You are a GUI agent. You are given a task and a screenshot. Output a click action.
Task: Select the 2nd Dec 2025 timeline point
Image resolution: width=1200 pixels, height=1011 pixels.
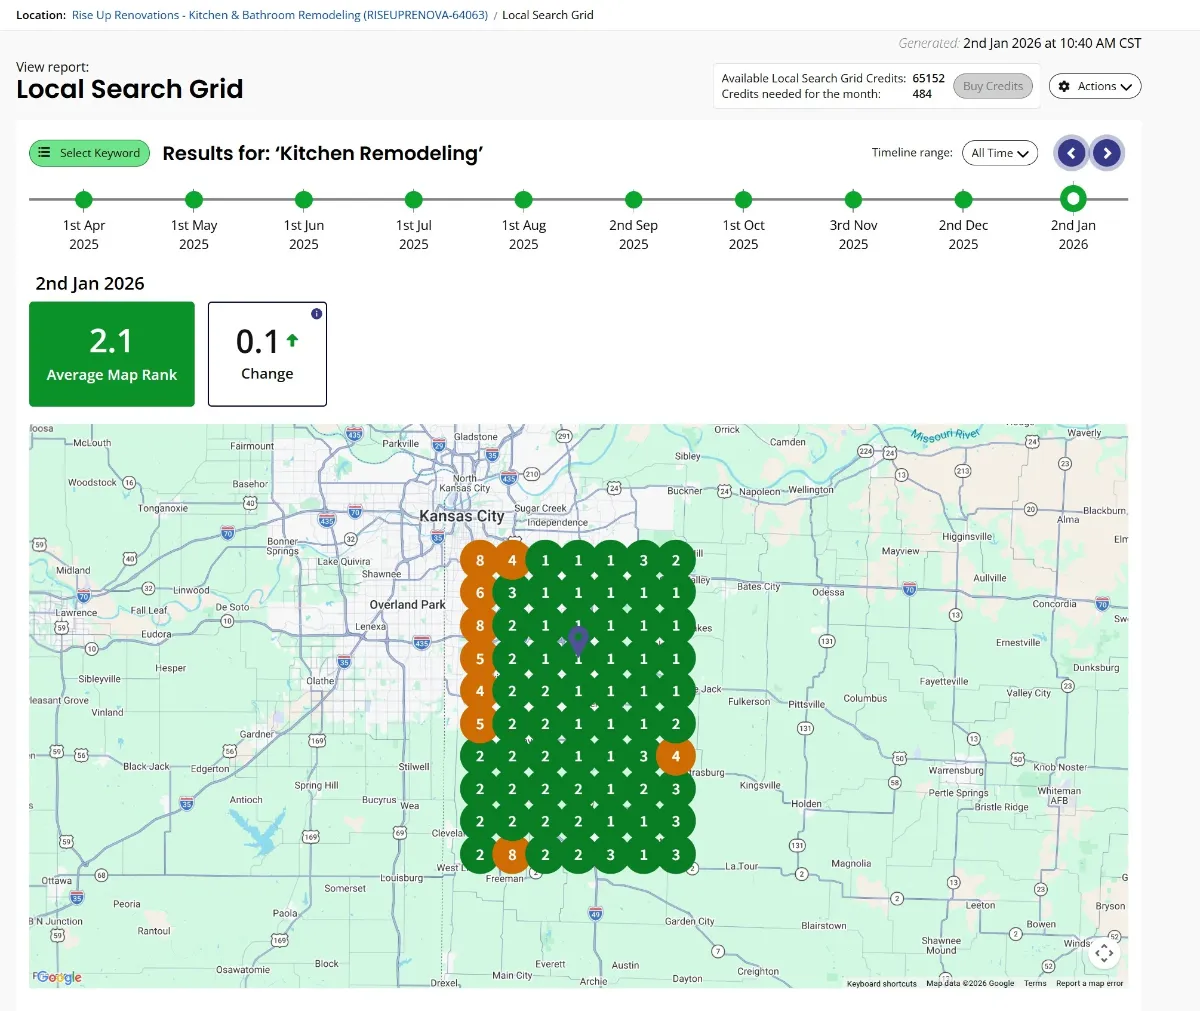pyautogui.click(x=963, y=200)
